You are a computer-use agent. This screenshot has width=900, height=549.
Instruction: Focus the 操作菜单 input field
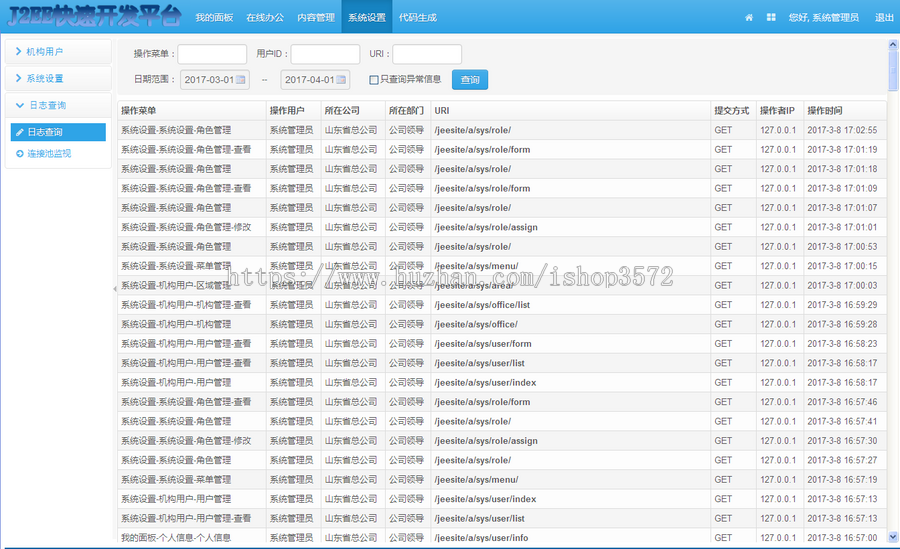pyautogui.click(x=212, y=54)
